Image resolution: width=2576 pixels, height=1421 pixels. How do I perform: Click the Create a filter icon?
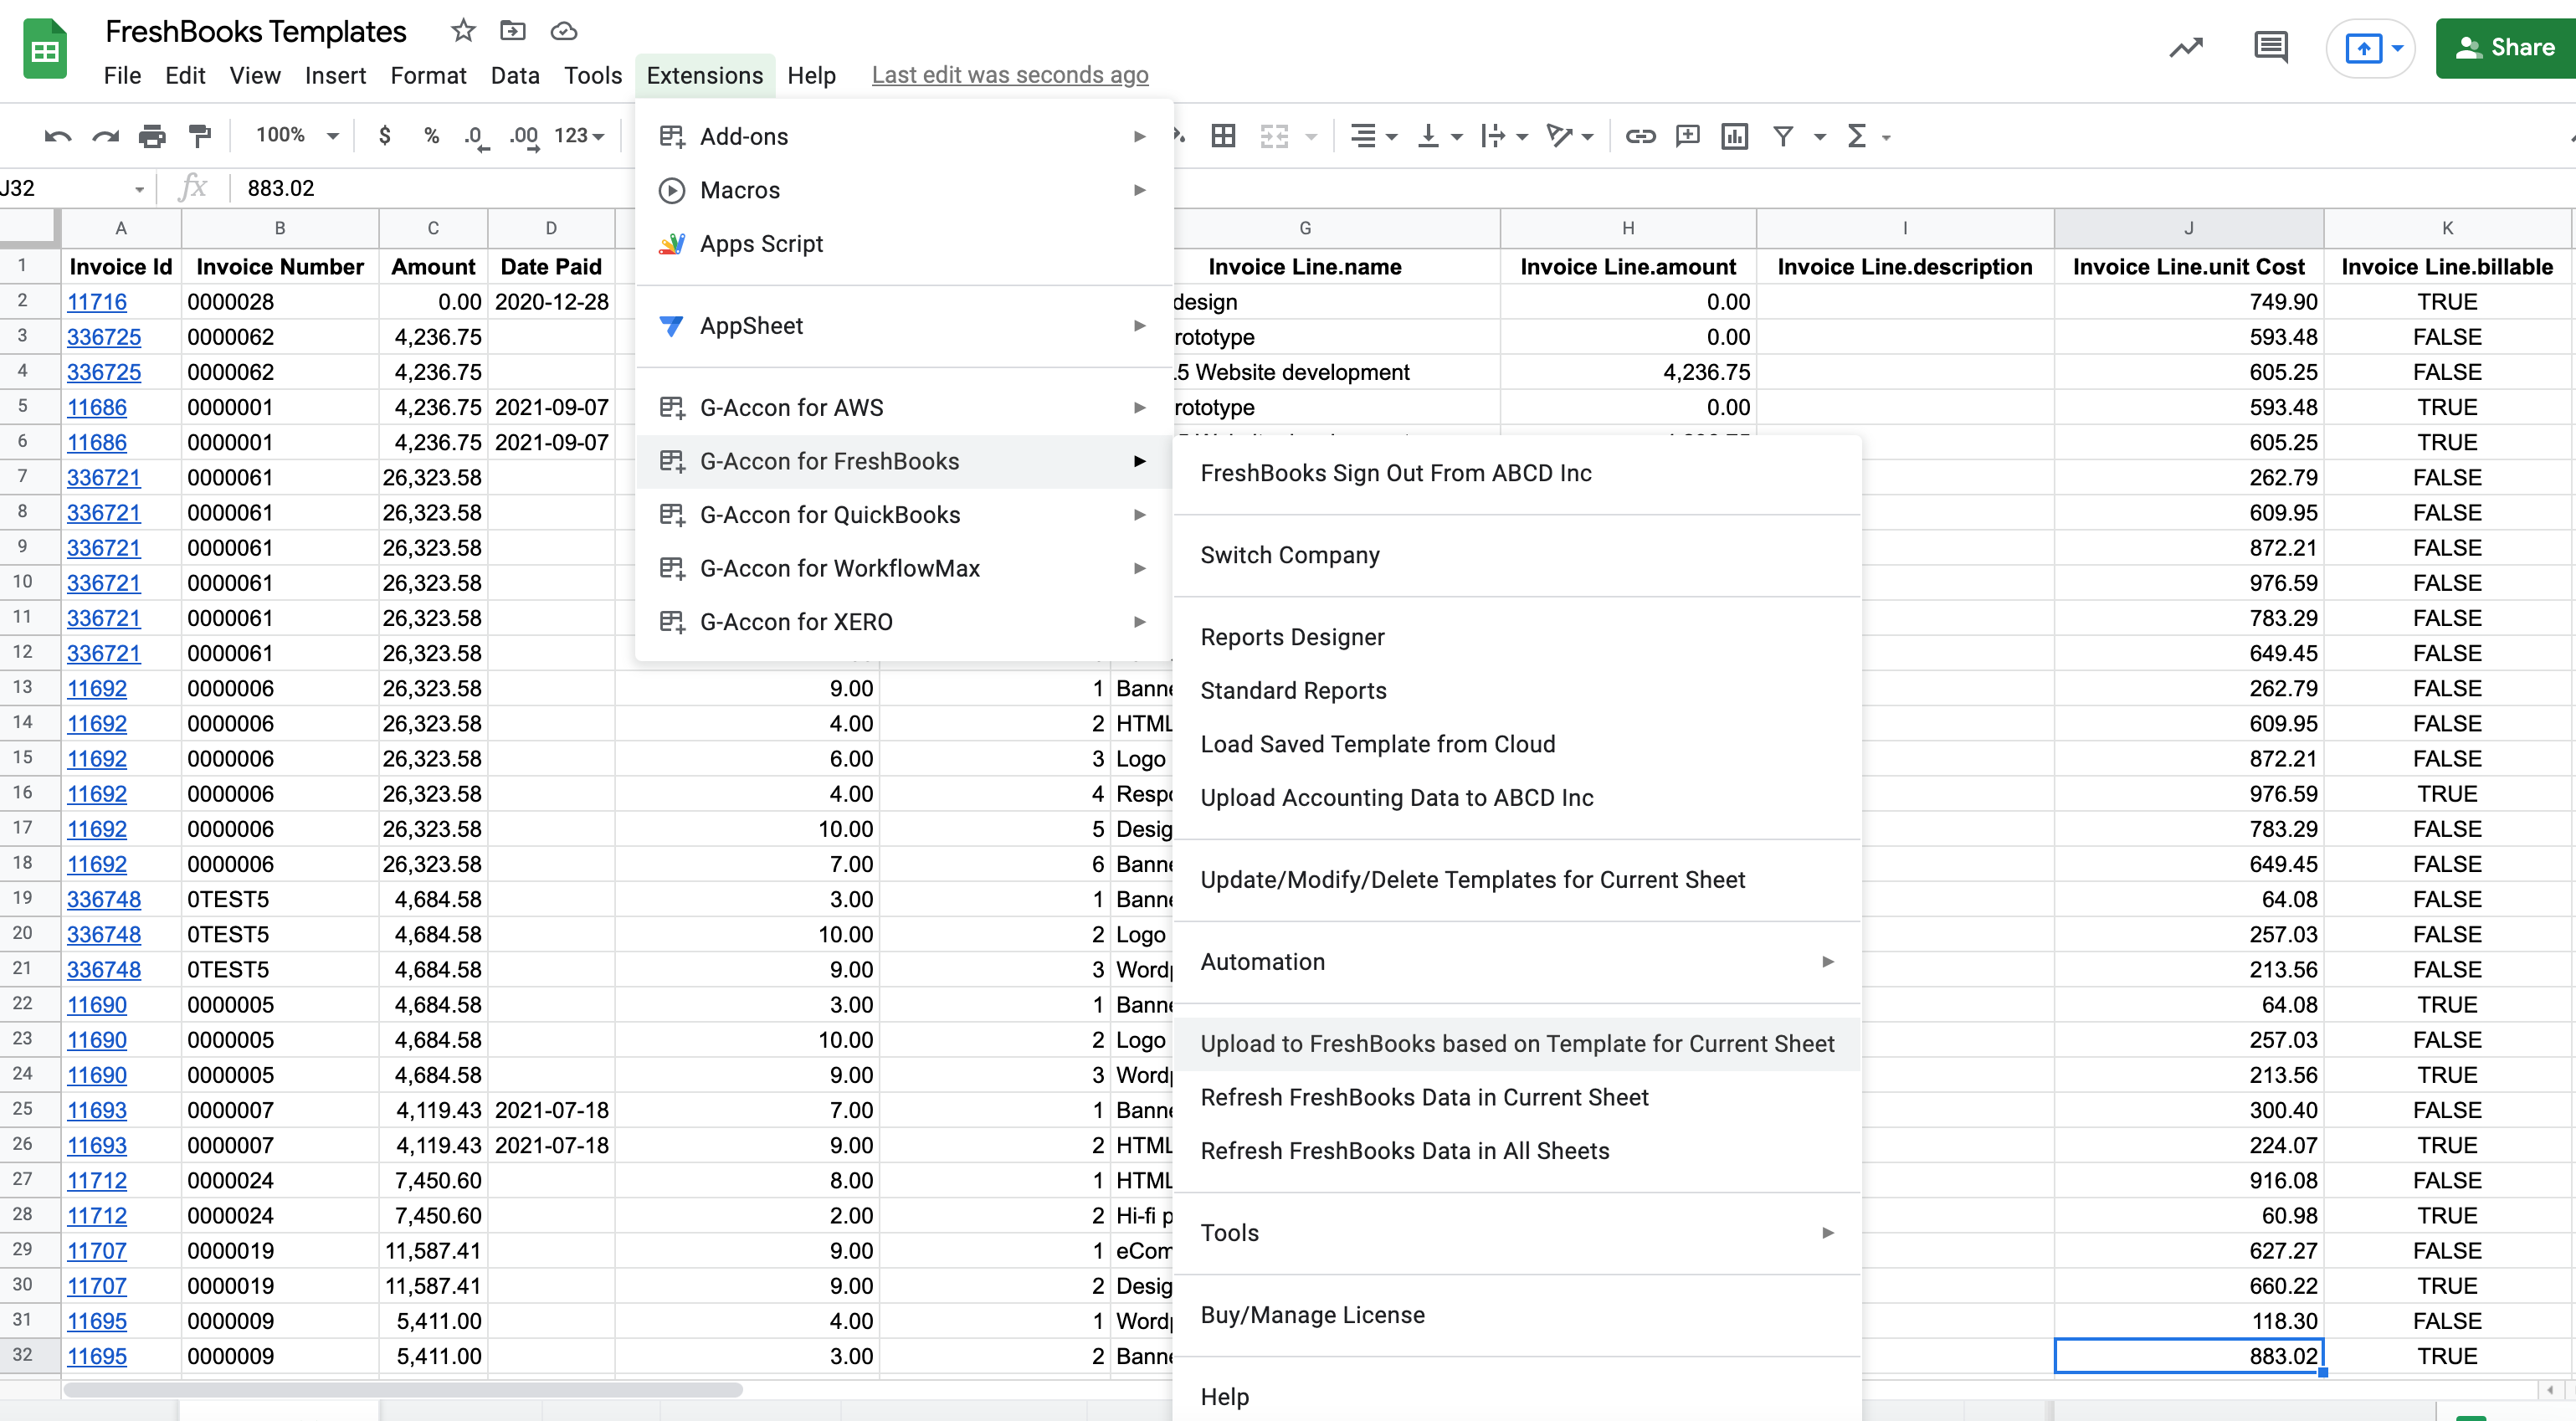tap(1783, 136)
